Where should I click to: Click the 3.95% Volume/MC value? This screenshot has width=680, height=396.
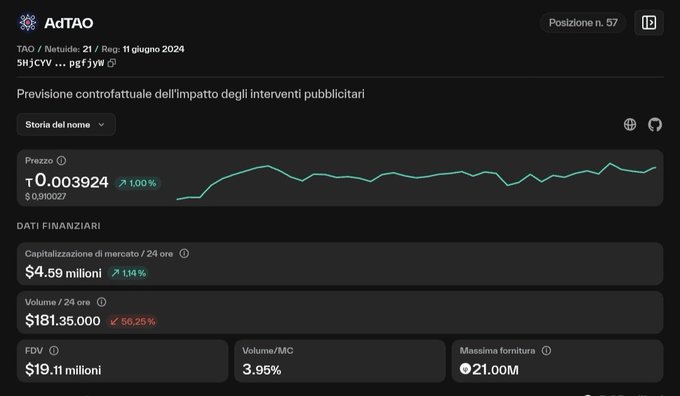point(262,370)
